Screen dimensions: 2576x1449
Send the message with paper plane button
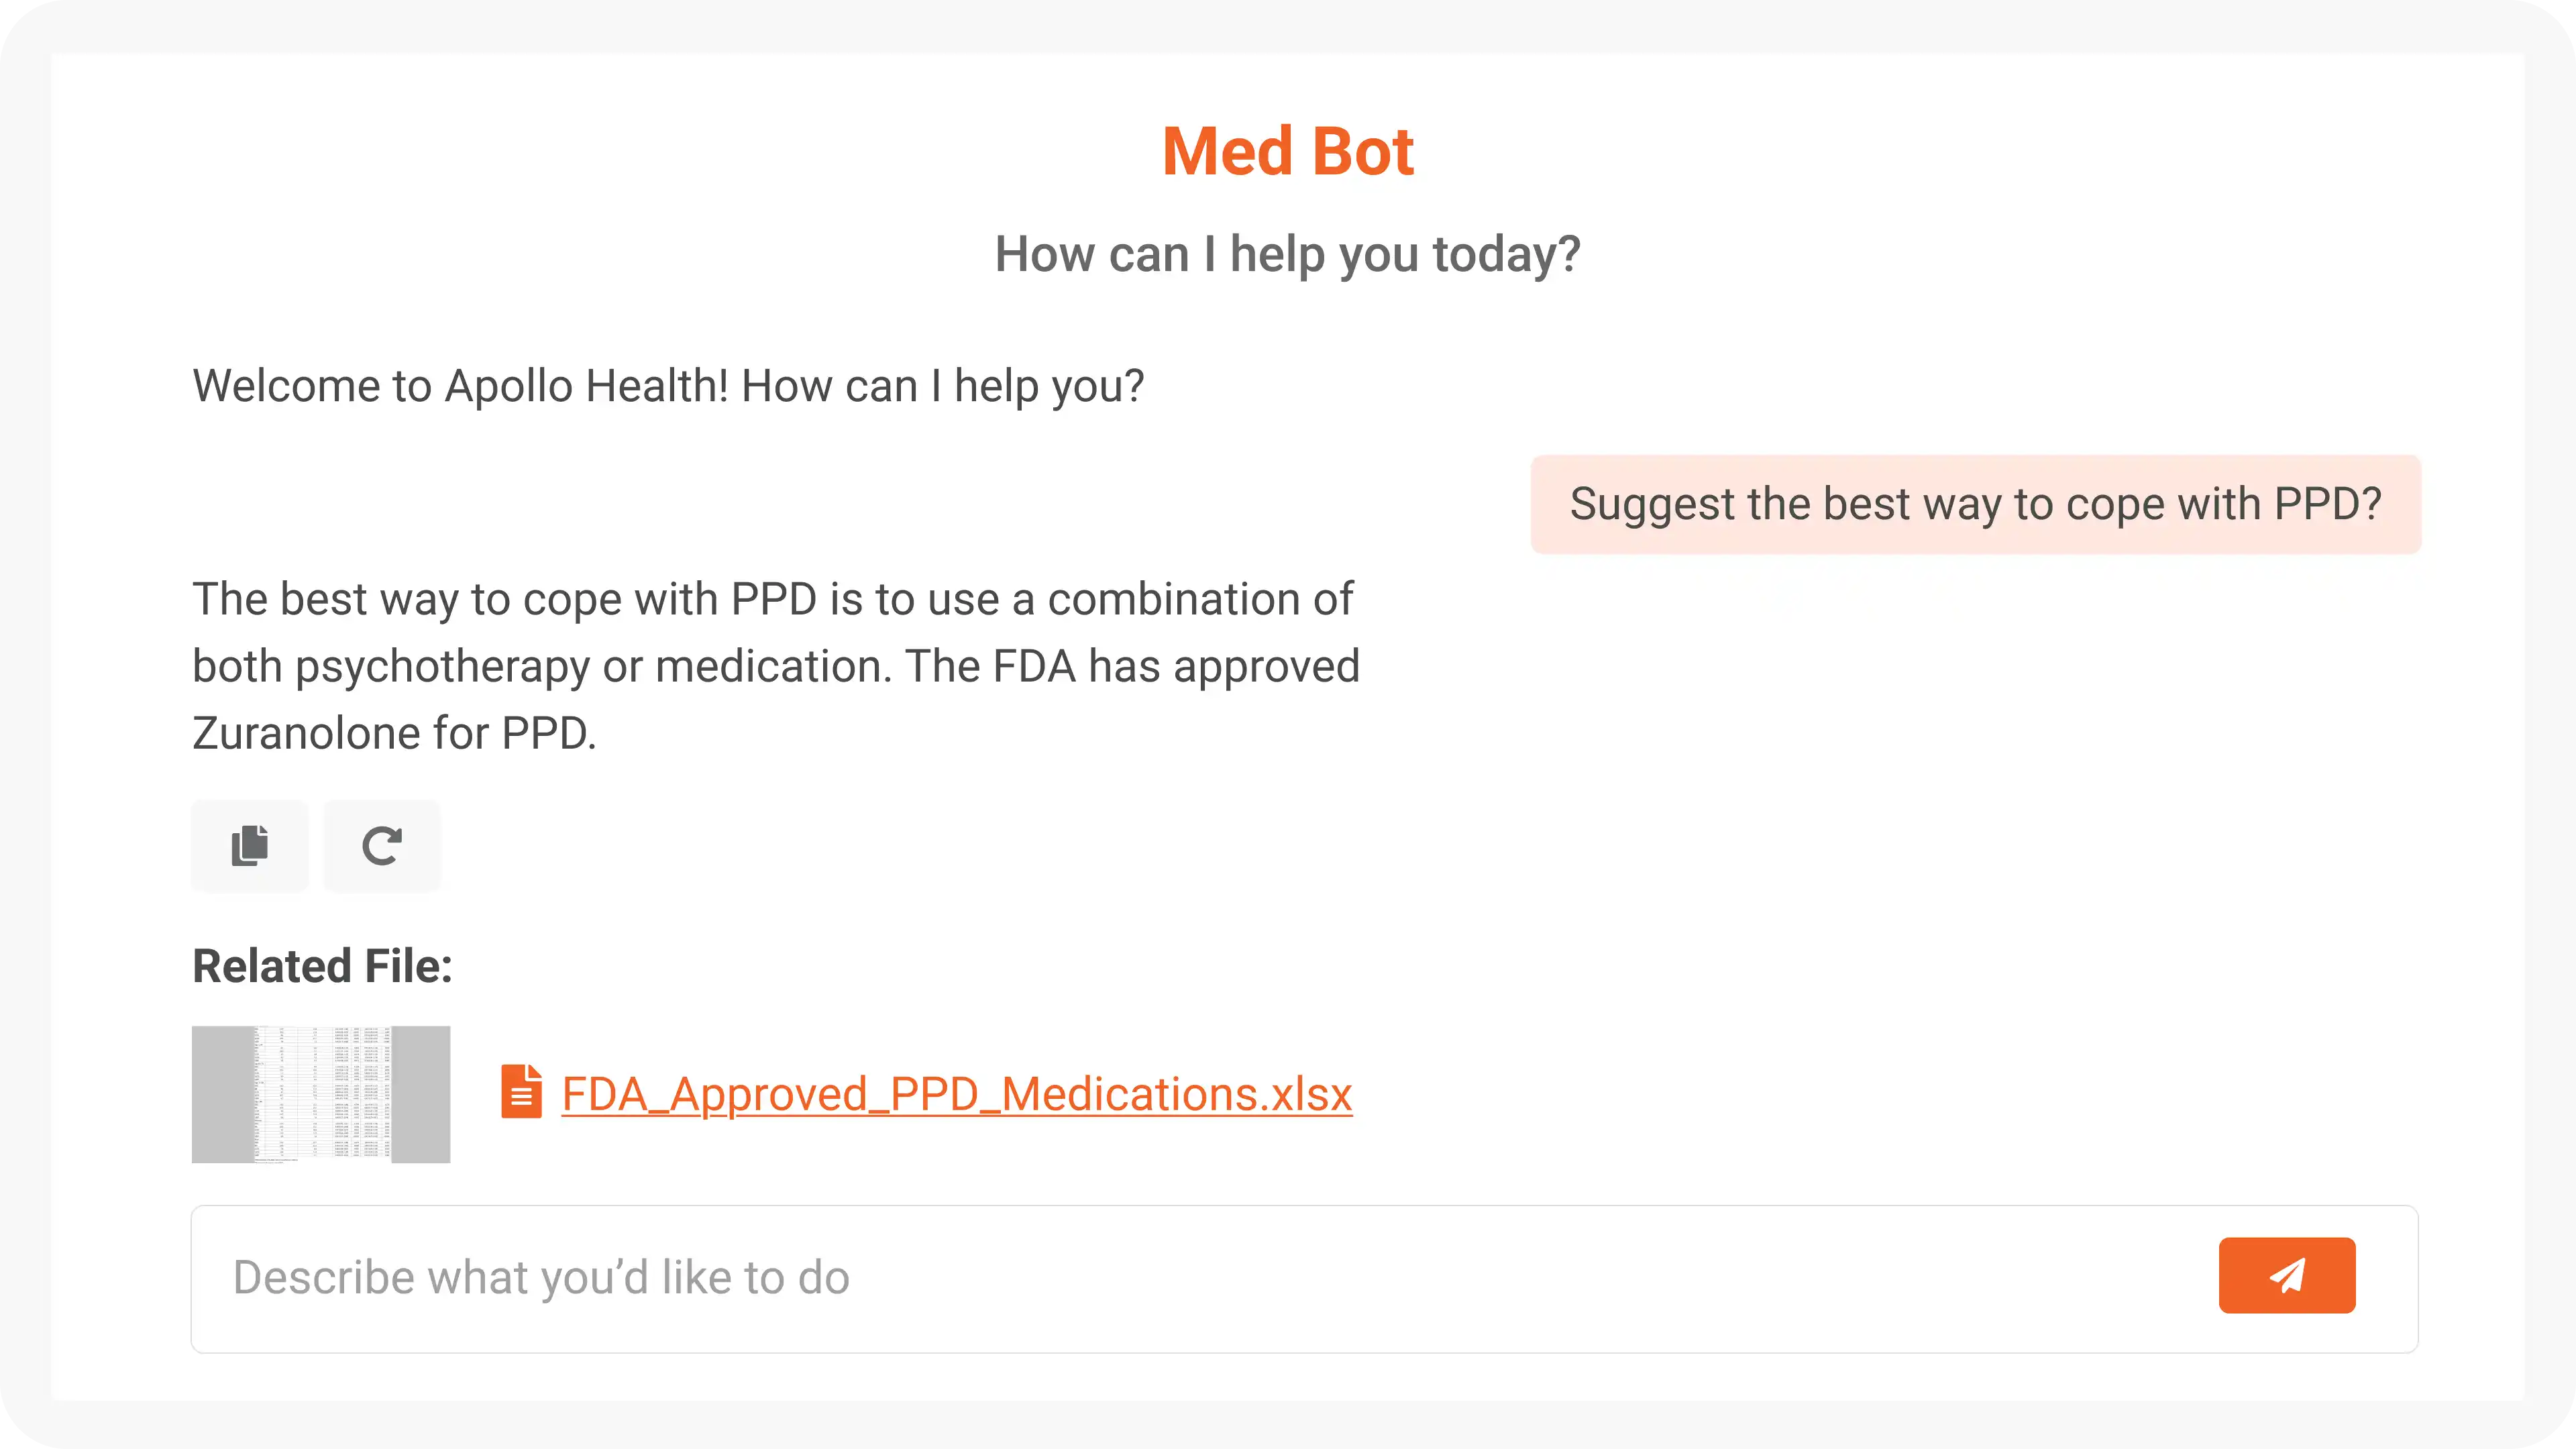[2286, 1275]
